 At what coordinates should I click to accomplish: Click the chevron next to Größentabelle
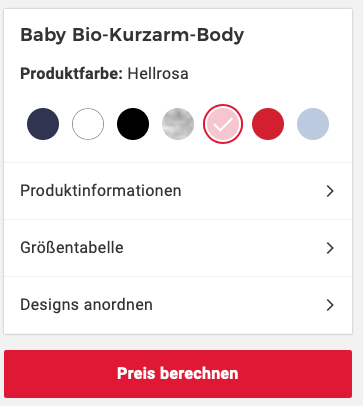(x=330, y=248)
